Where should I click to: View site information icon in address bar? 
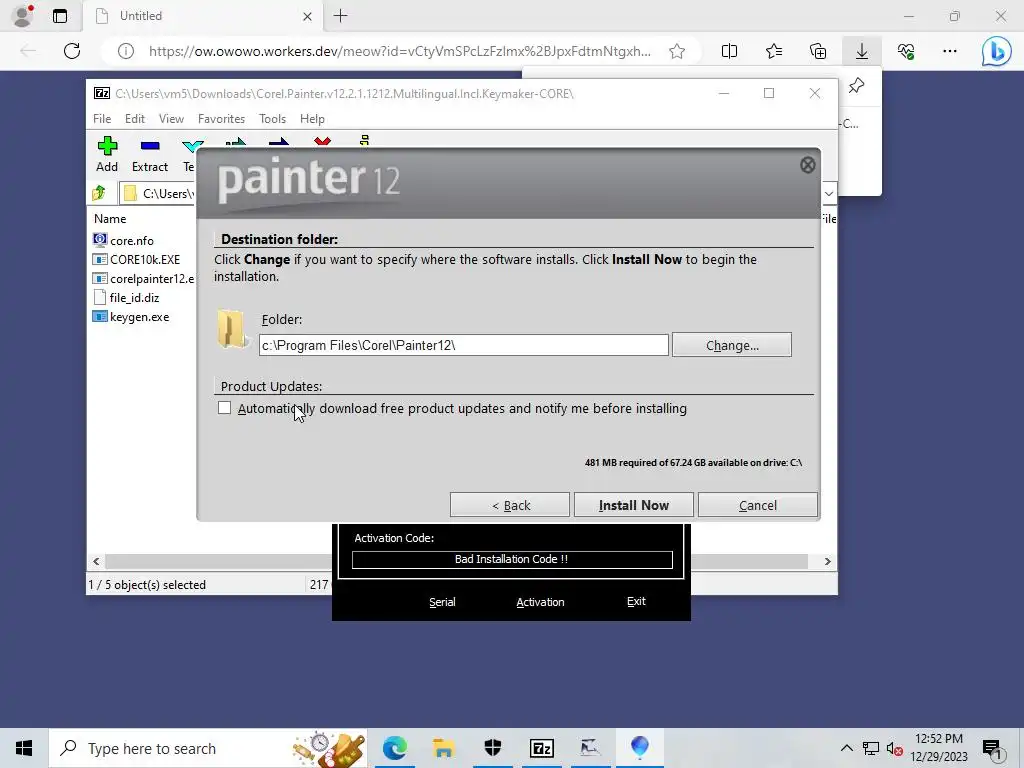[125, 51]
